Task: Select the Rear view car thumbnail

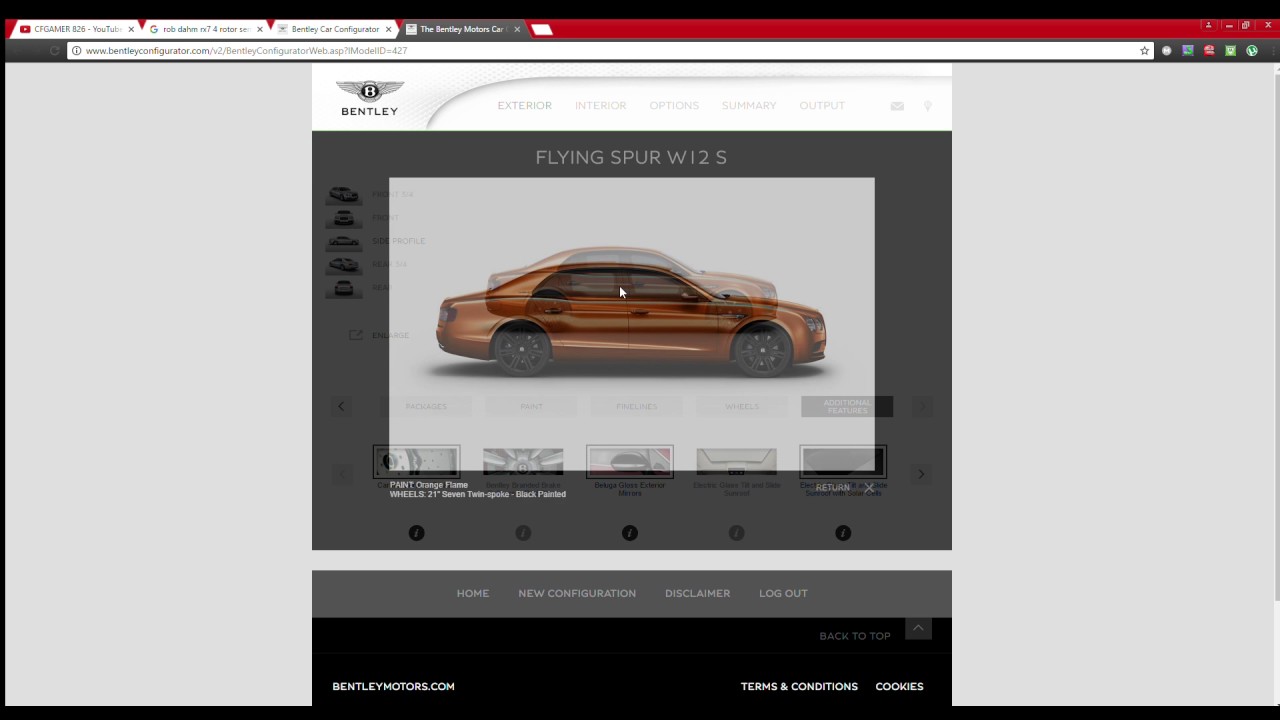Action: (343, 288)
